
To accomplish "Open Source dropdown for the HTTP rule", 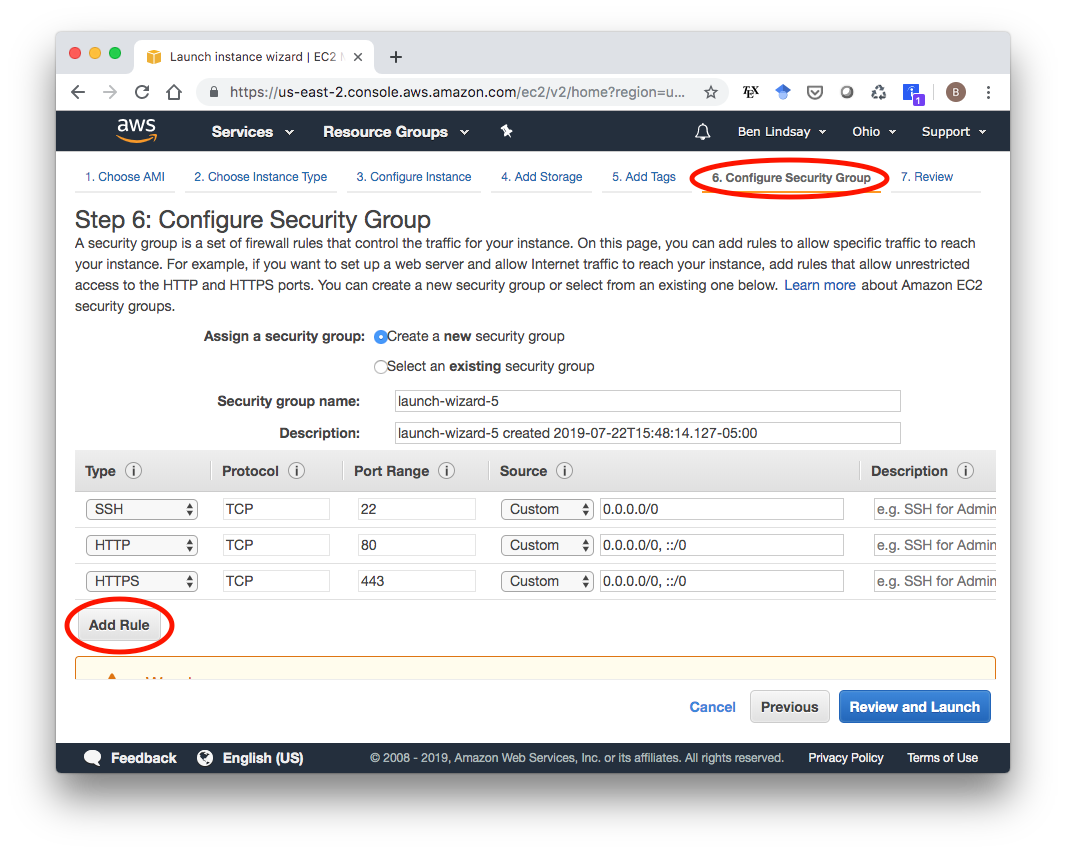I will pyautogui.click(x=547, y=545).
